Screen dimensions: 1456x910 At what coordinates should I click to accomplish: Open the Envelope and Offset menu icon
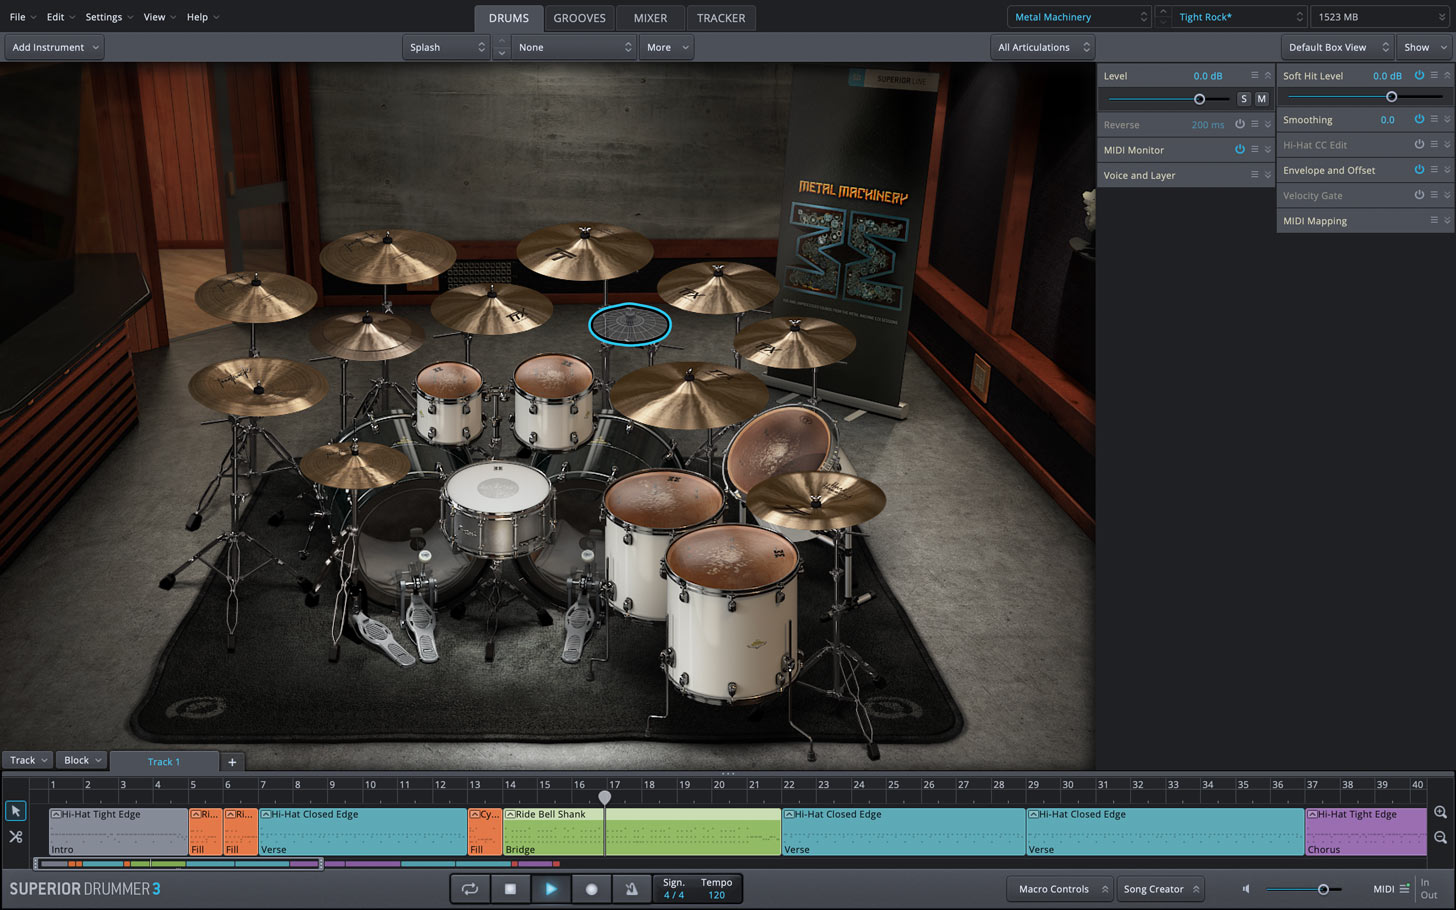point(1433,170)
